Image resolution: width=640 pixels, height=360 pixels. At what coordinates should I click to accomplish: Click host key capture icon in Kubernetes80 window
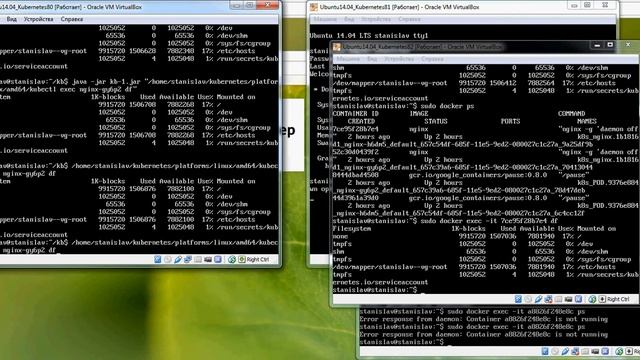242,259
